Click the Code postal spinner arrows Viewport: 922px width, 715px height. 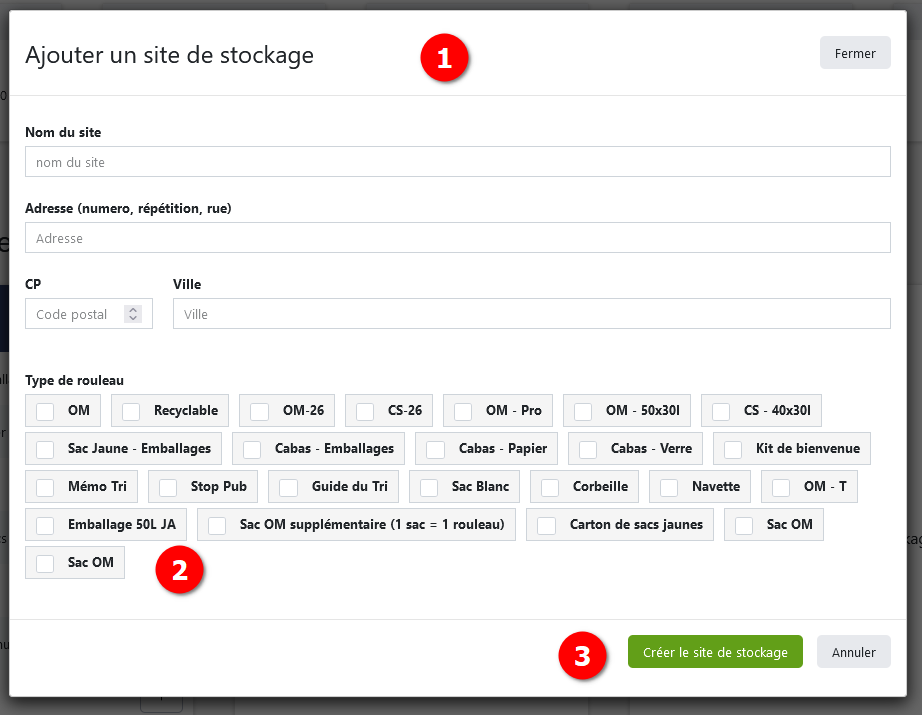coord(133,314)
